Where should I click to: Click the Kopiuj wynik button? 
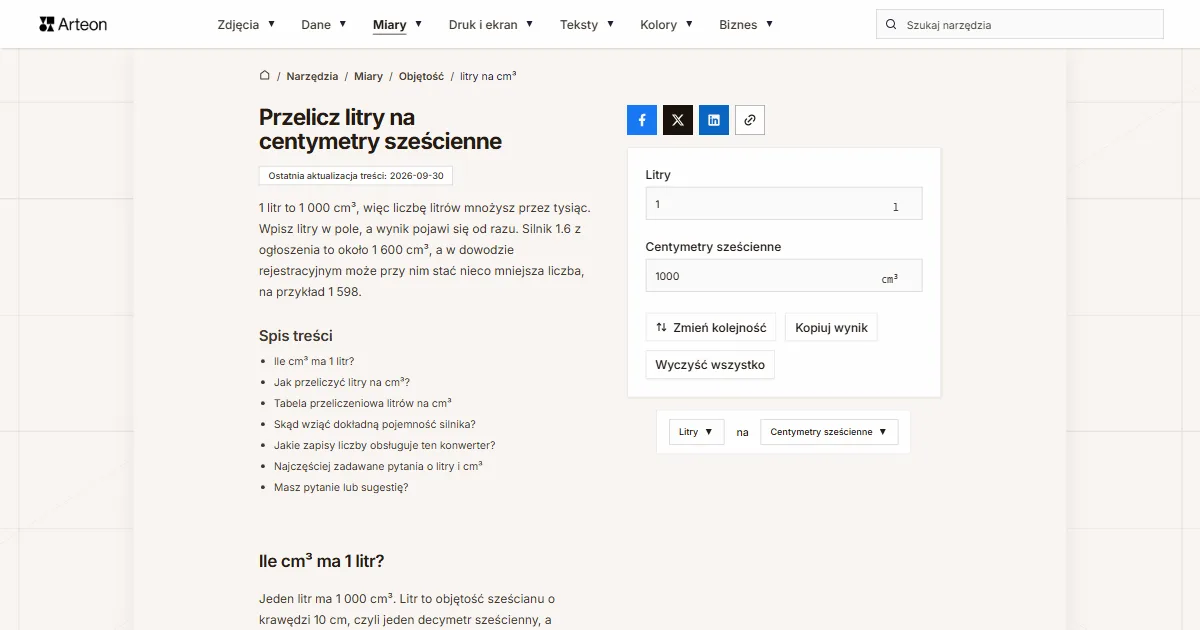click(831, 327)
